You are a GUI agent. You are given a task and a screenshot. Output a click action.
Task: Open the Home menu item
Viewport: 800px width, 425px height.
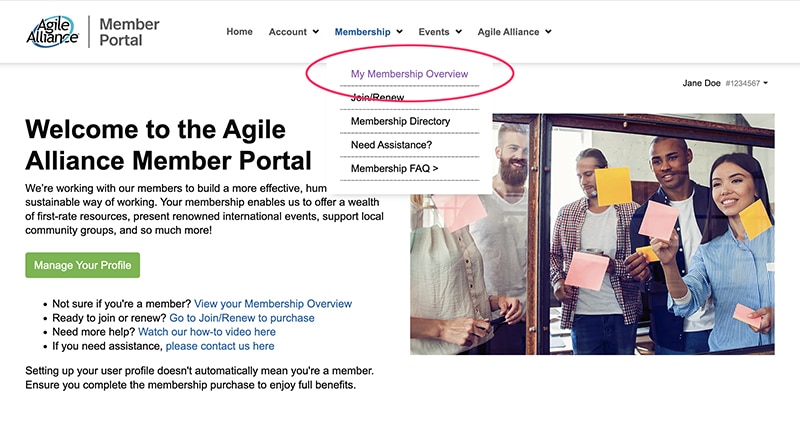[x=239, y=32]
